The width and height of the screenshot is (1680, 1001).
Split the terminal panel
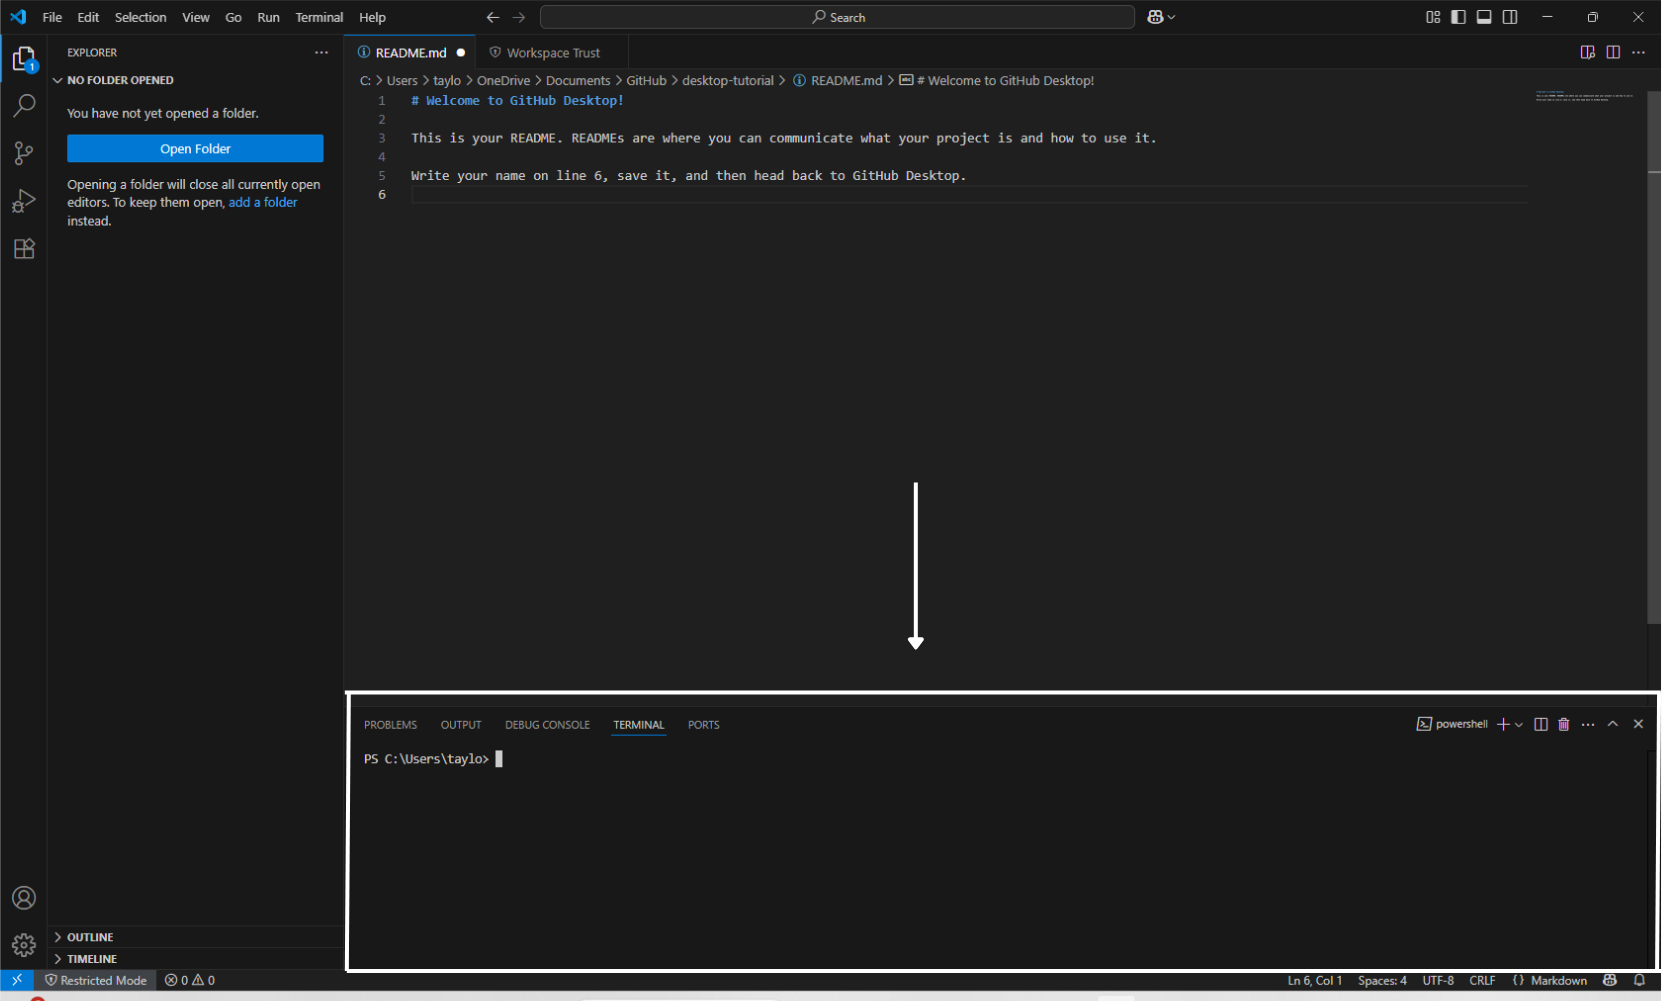(x=1541, y=724)
